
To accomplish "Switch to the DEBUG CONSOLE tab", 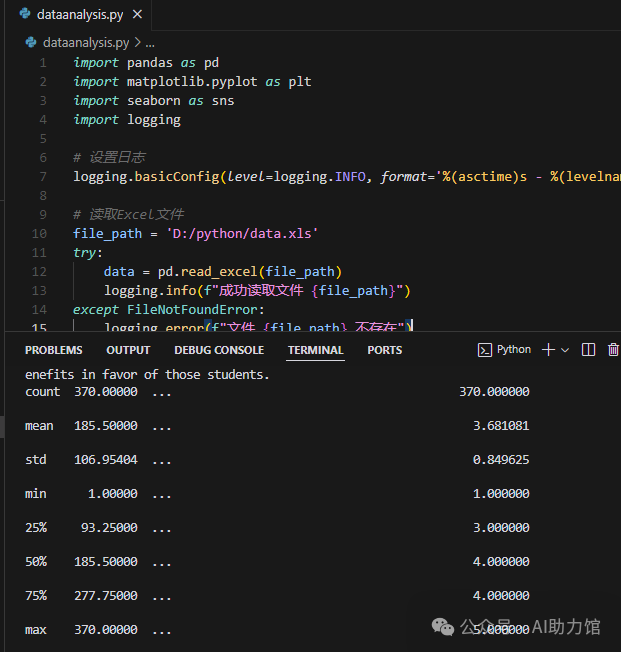I will coord(219,350).
